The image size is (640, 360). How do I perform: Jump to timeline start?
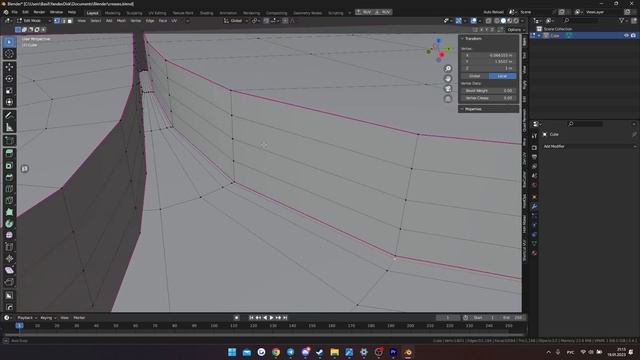click(251, 318)
